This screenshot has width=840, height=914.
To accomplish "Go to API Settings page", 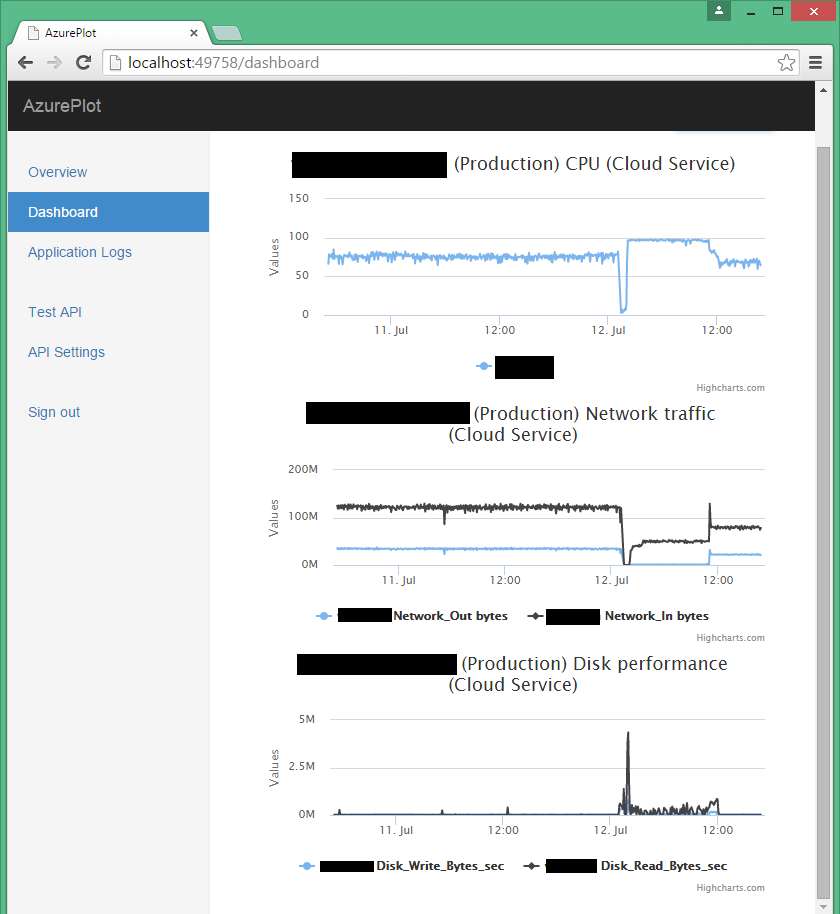I will click(x=66, y=352).
